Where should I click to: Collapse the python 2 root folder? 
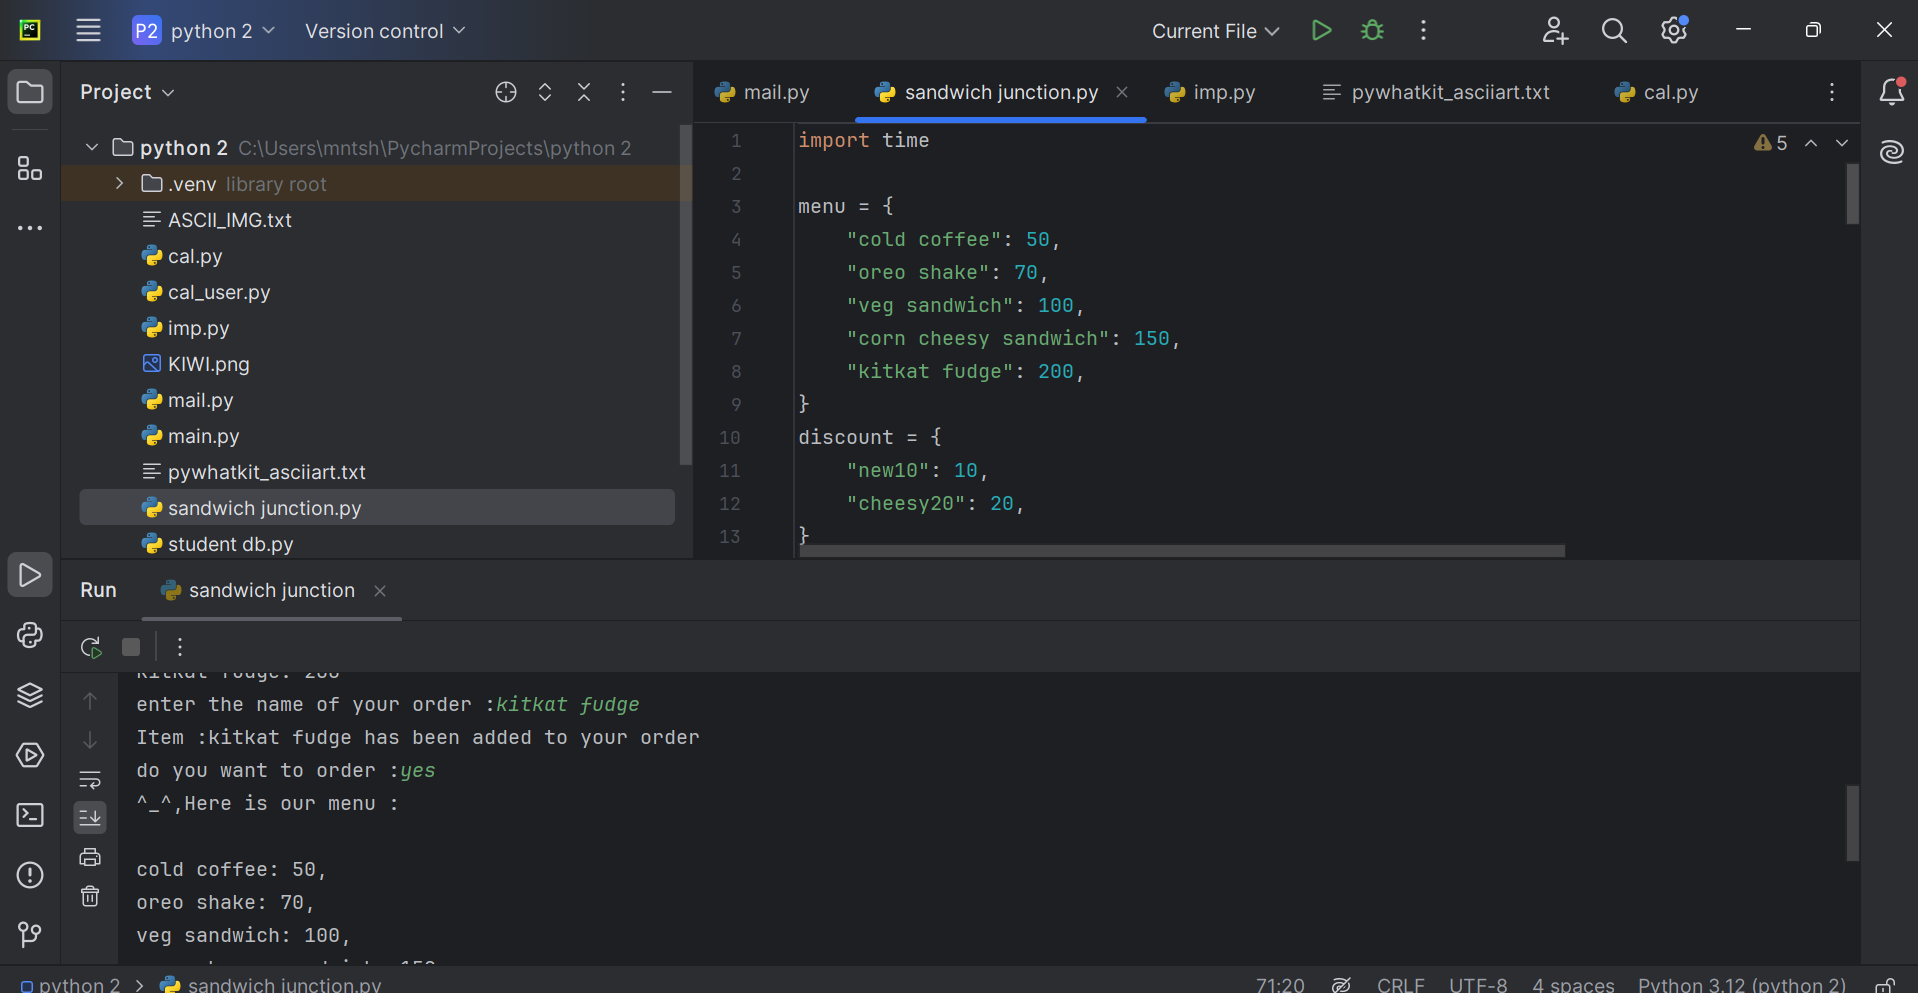click(x=92, y=148)
